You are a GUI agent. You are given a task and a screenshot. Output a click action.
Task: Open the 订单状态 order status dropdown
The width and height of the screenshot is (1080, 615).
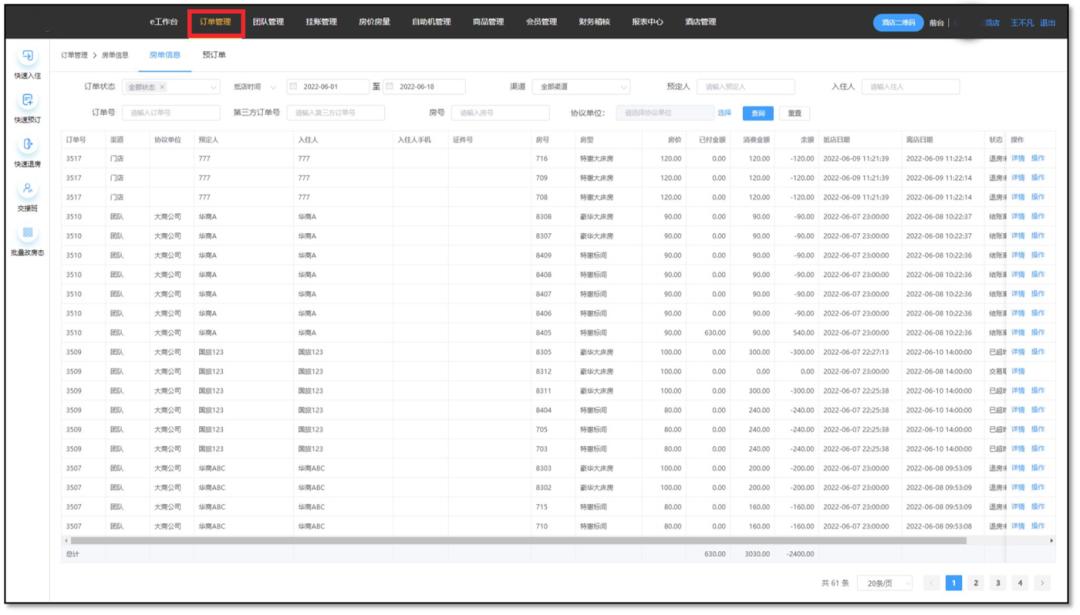[172, 87]
